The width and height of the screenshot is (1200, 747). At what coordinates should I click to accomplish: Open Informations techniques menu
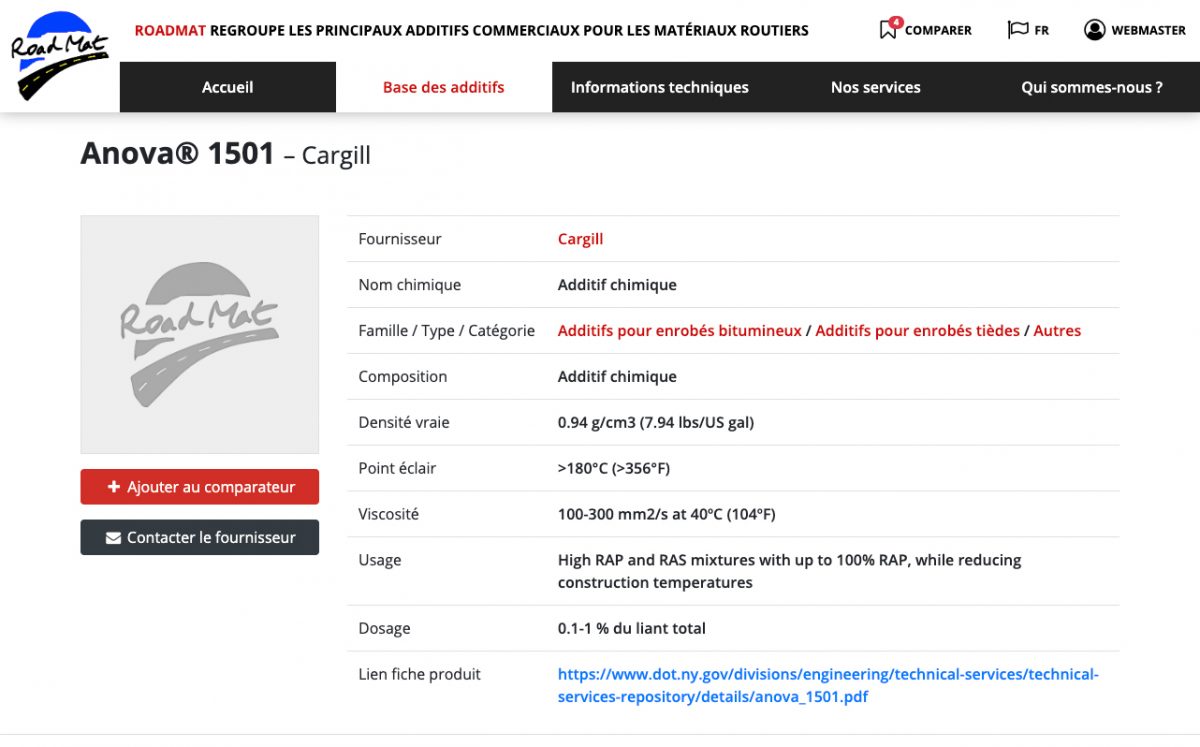click(659, 87)
